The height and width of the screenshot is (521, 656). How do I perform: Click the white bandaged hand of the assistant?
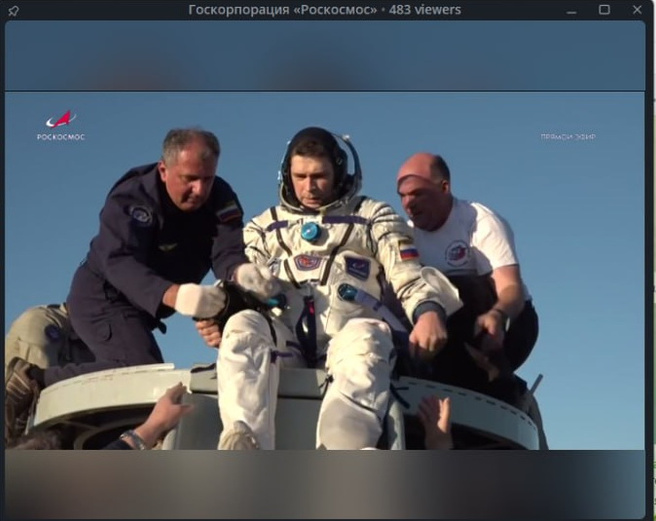[198, 300]
